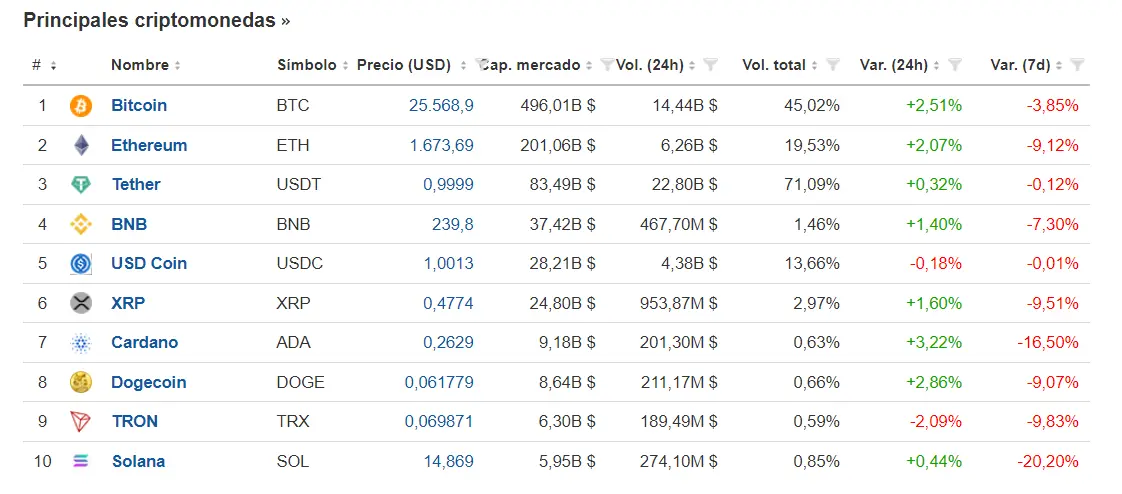Open filter funnel for Precio (USD) column
The image size is (1122, 494).
pyautogui.click(x=482, y=65)
